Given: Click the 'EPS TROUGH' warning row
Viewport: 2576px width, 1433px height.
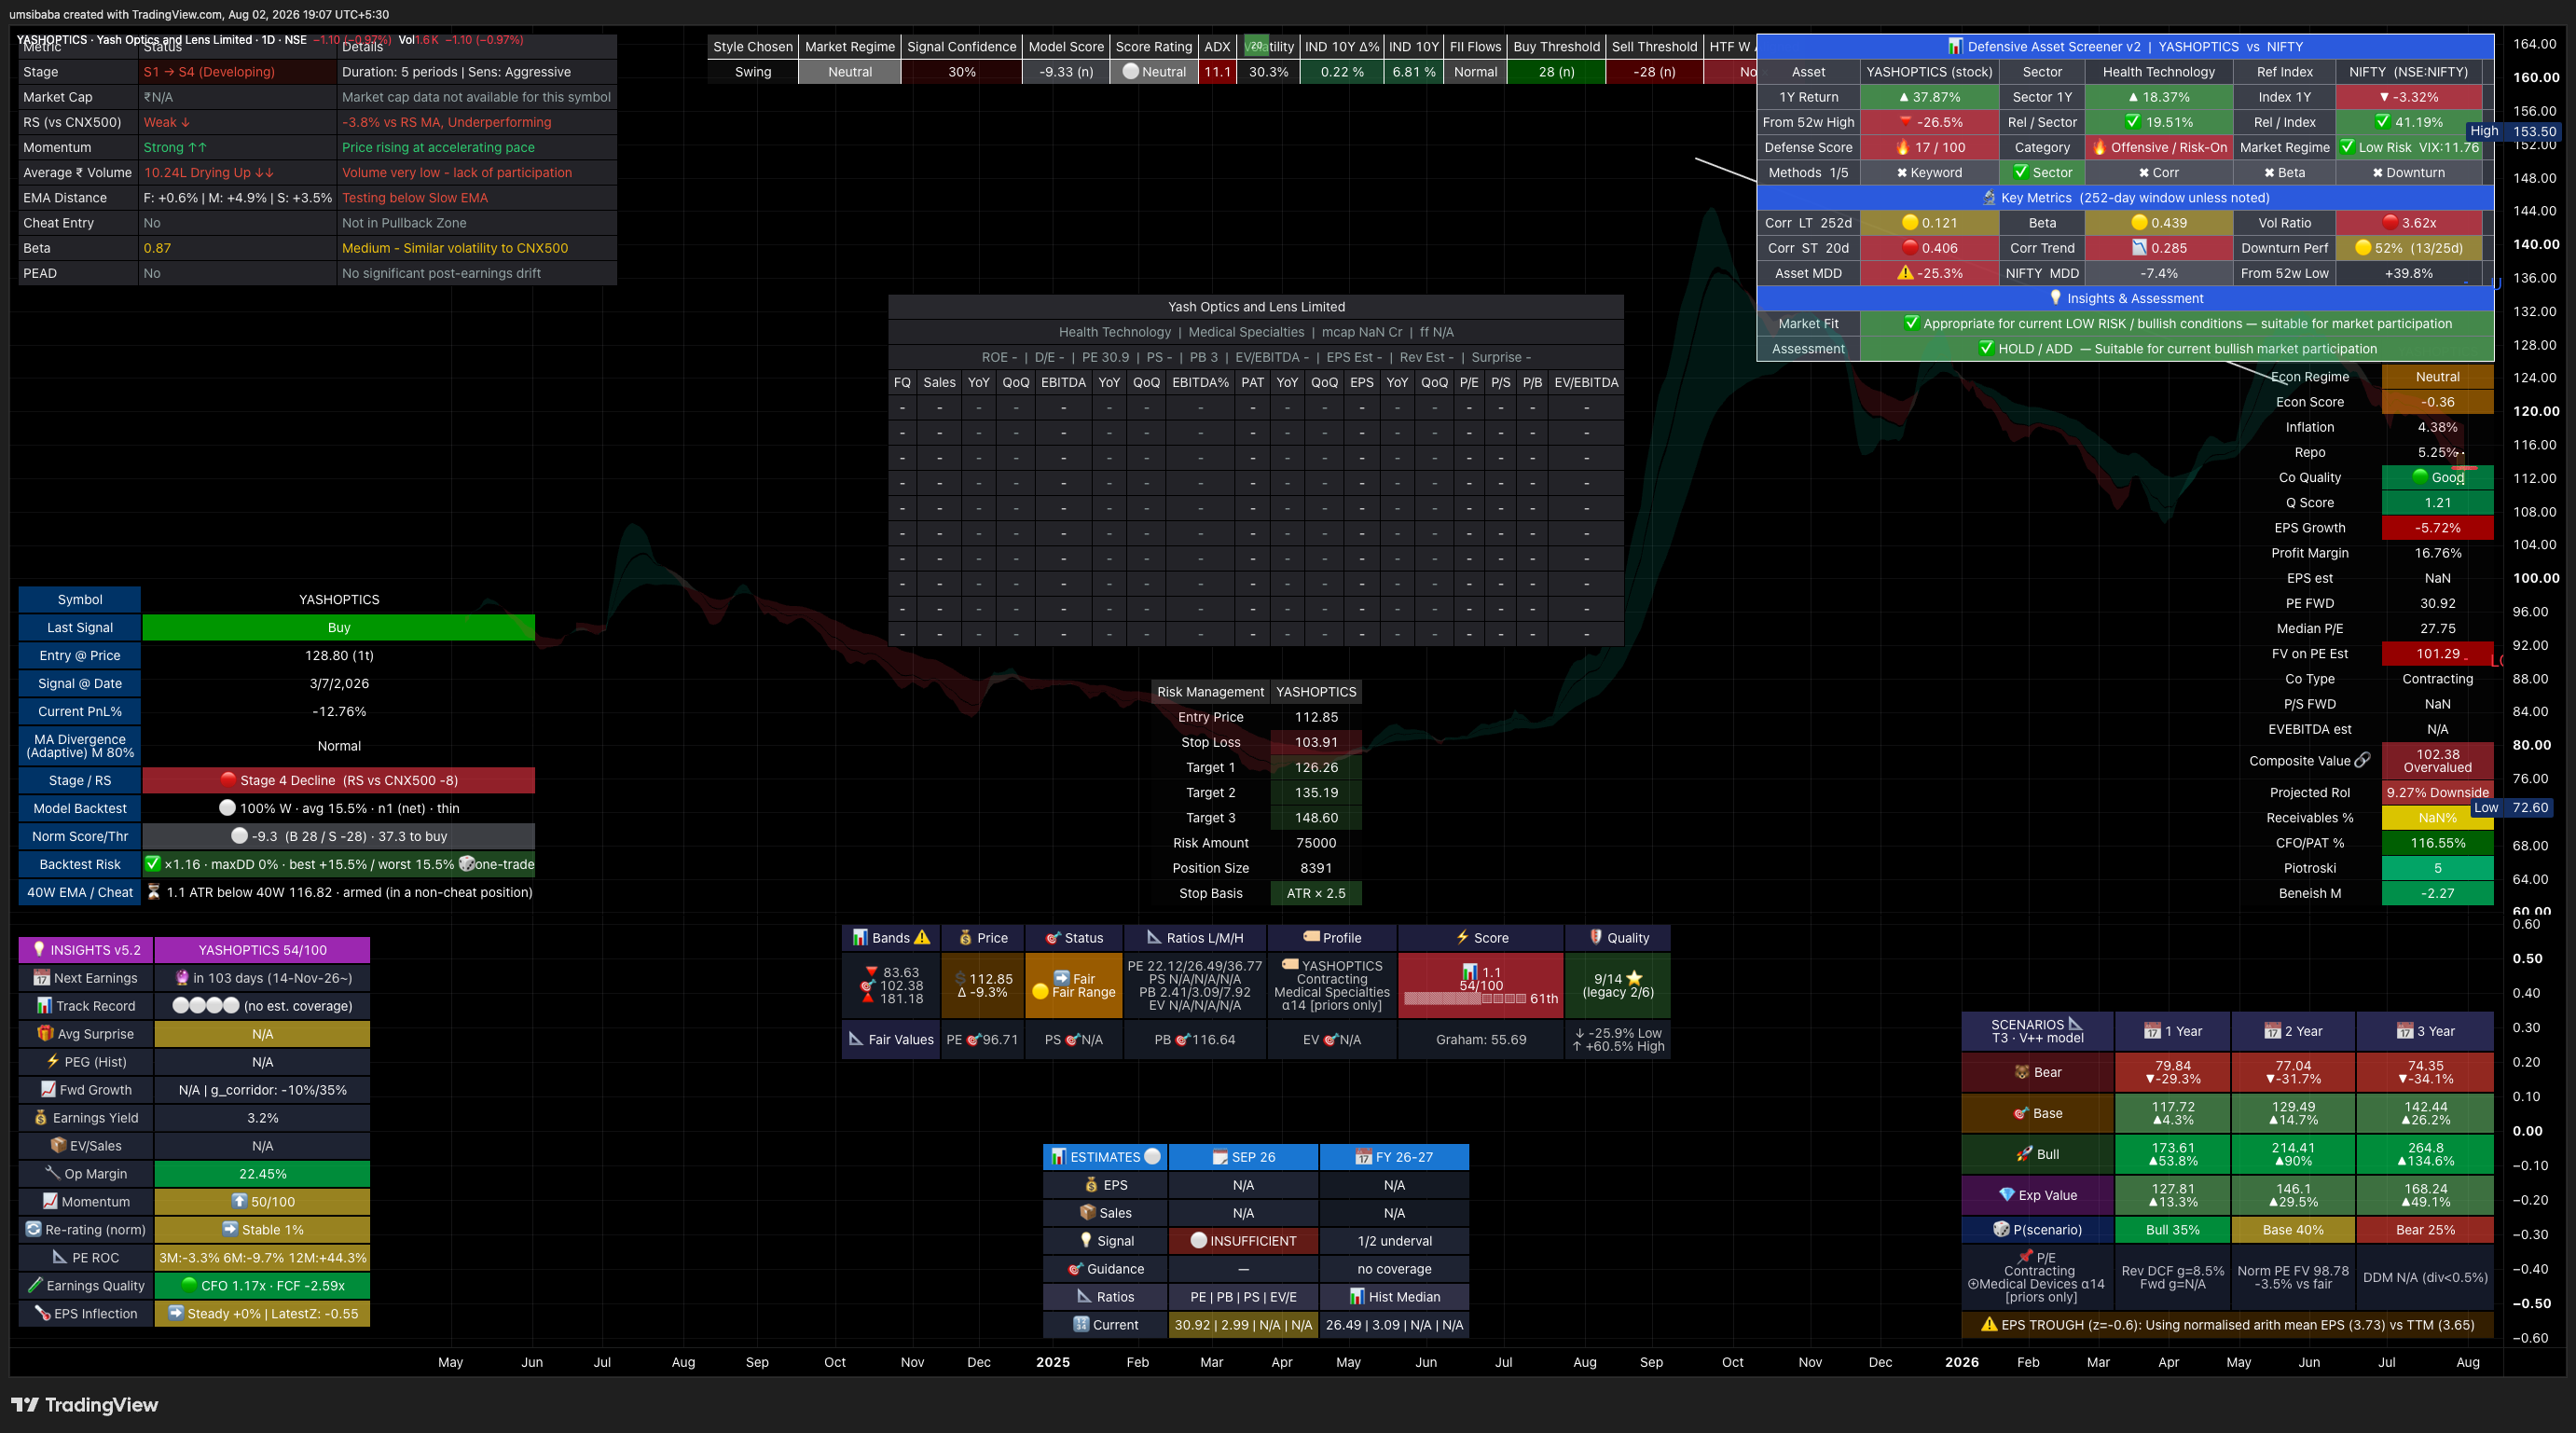Looking at the screenshot, I should (2227, 1325).
